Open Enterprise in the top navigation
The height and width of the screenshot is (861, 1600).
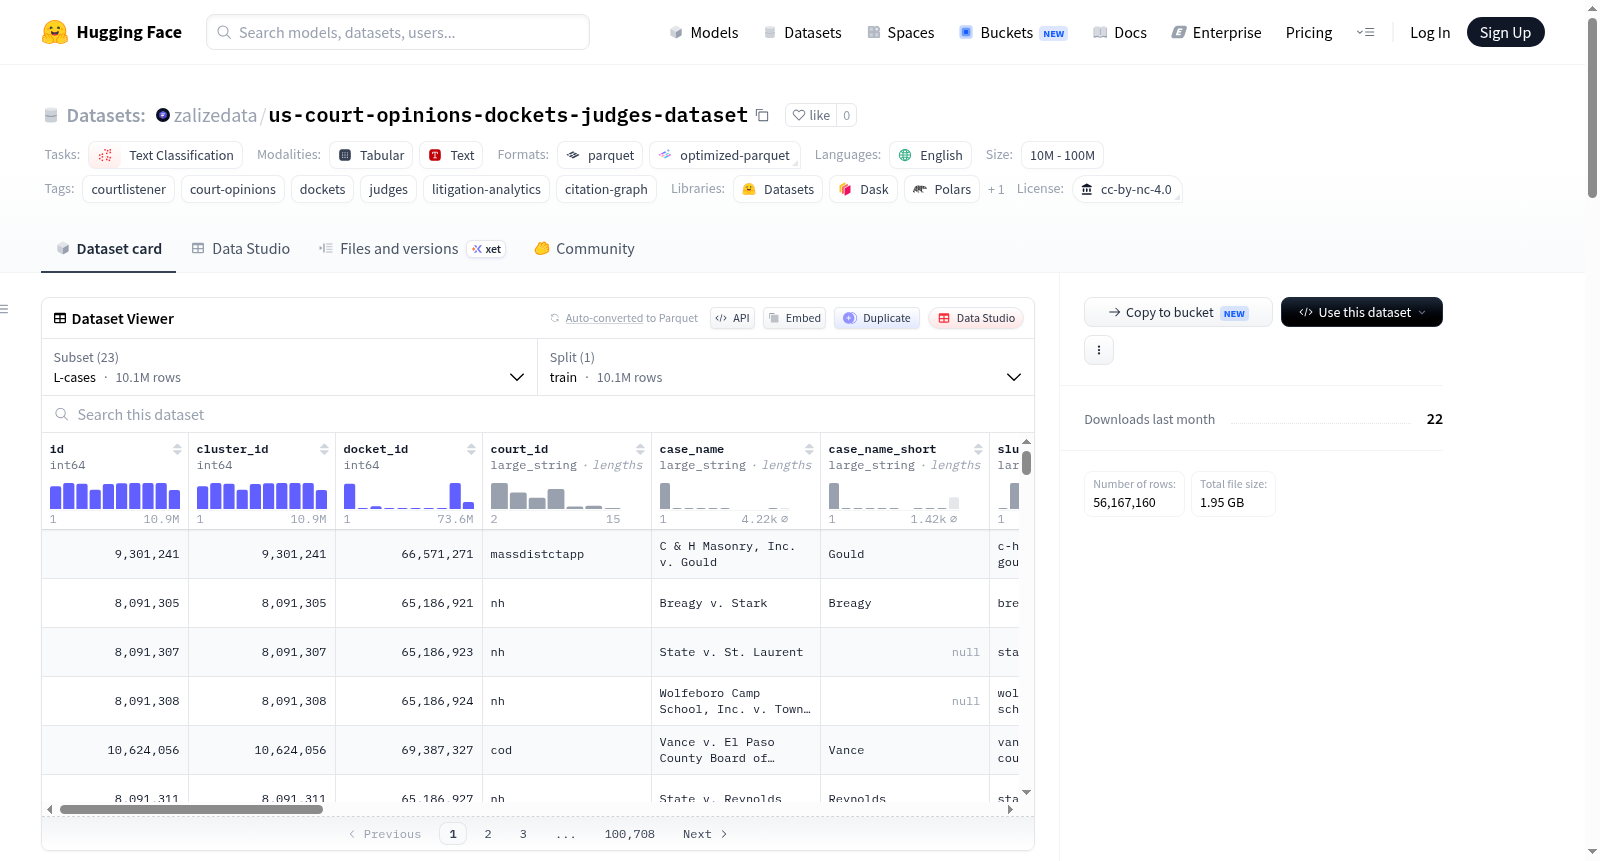point(1216,32)
